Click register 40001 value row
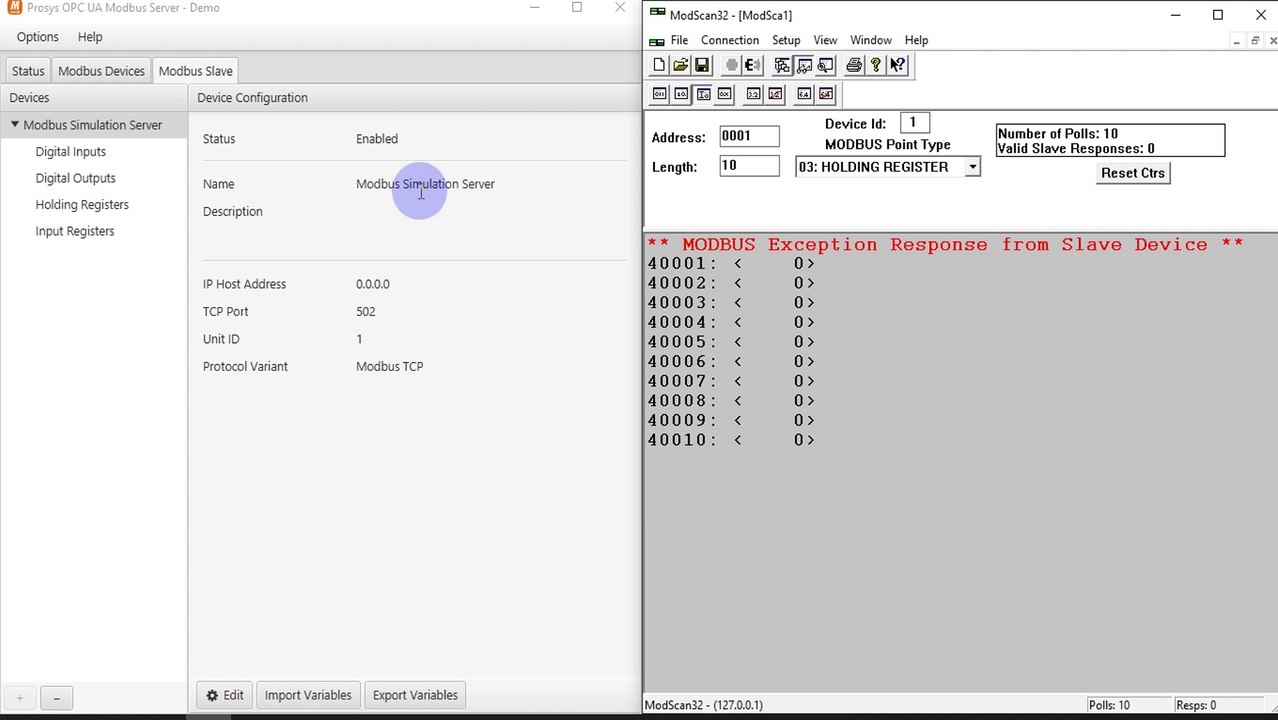 [x=731, y=264]
